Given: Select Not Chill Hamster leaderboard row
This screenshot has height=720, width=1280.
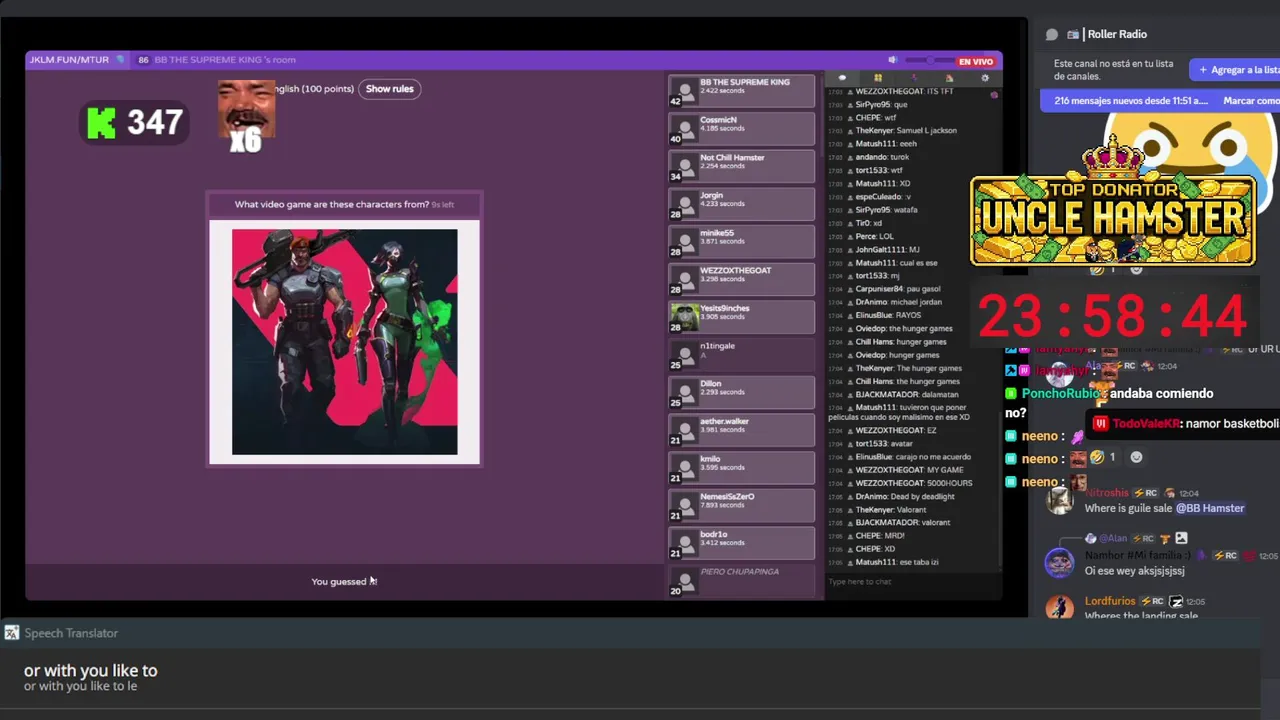Looking at the screenshot, I should (741, 166).
